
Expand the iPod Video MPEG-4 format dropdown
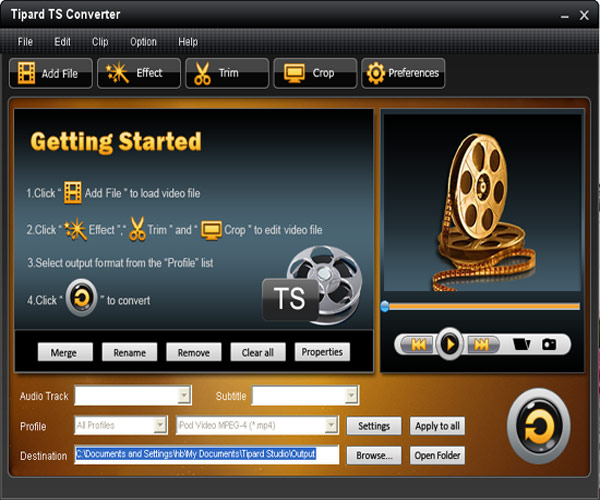[331, 425]
